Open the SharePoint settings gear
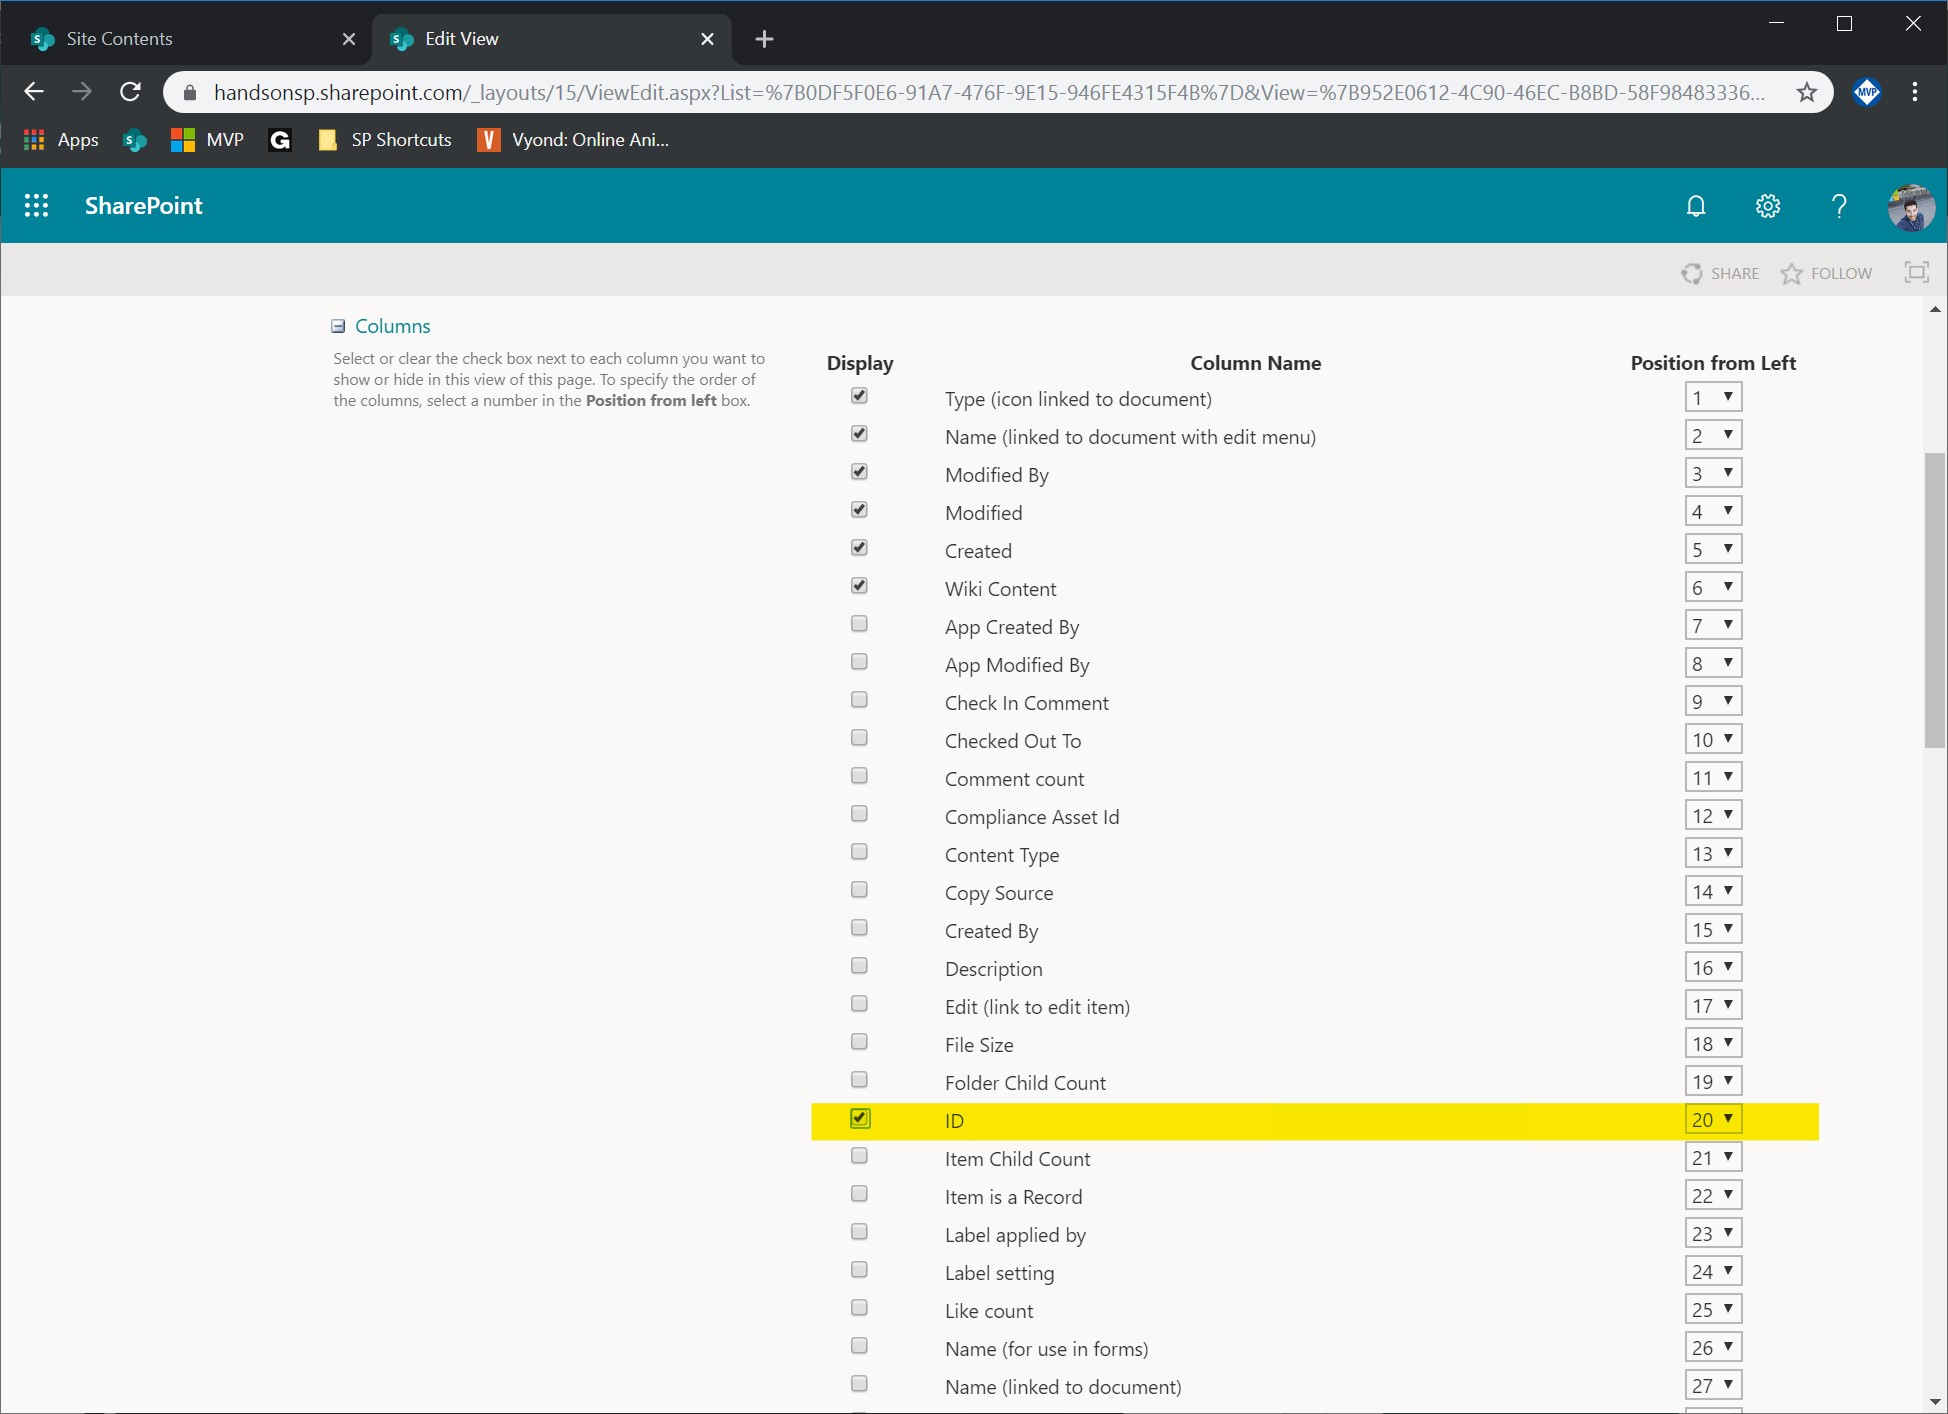Viewport: 1948px width, 1414px height. point(1767,206)
